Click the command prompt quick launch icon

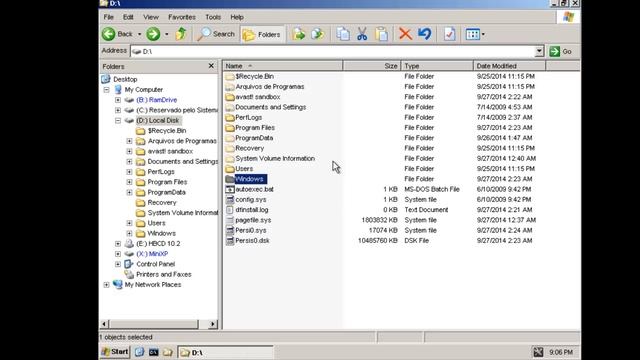[153, 352]
